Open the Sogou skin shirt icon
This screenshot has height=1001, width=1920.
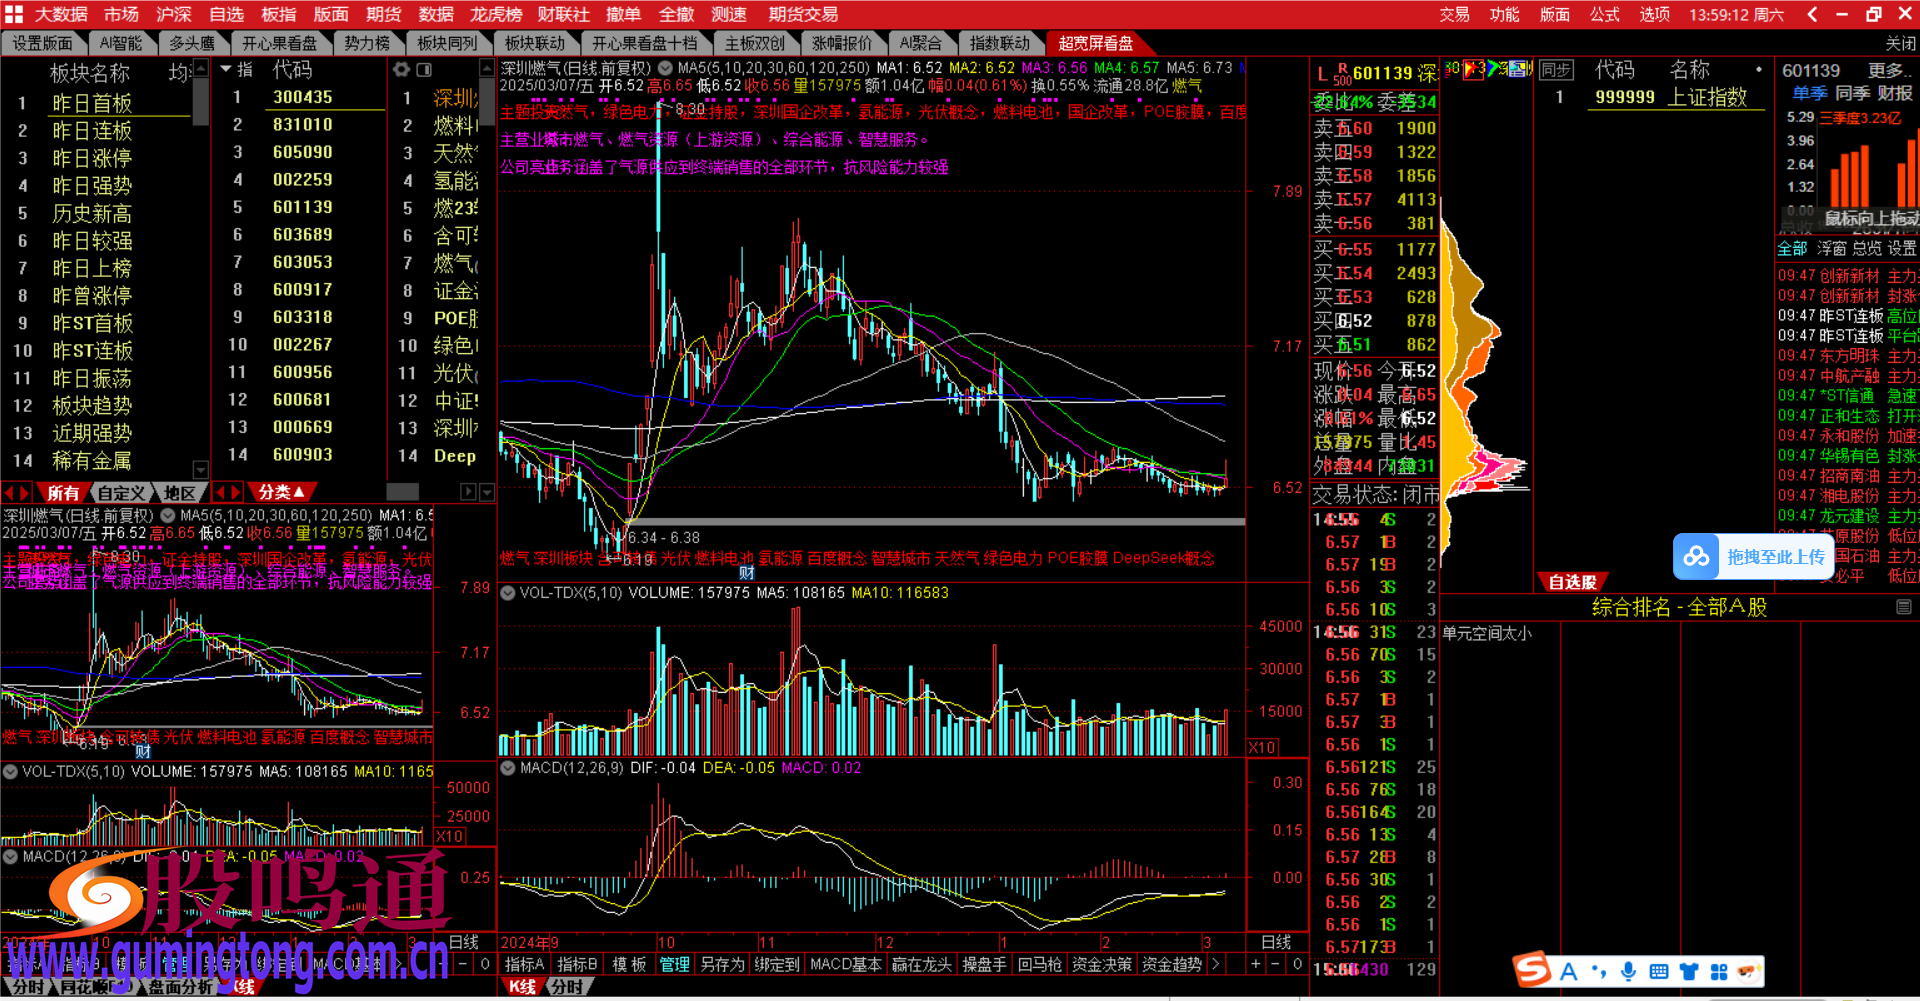coord(1689,971)
